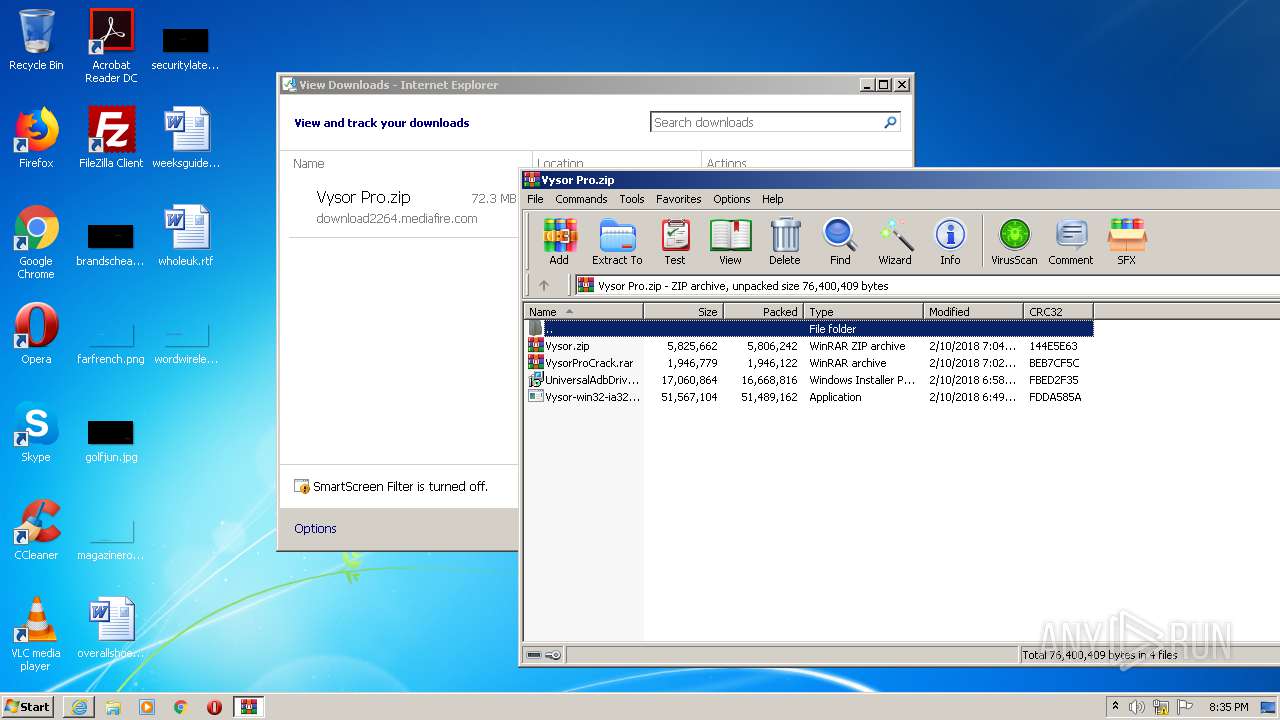This screenshot has width=1280, height=720.
Task: Click the SFX toolbar icon
Action: coord(1127,242)
